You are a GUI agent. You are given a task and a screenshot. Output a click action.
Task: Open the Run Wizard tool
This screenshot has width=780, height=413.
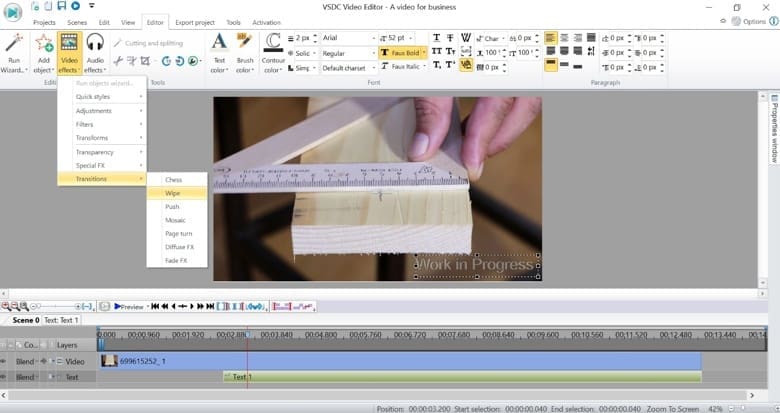(13, 53)
